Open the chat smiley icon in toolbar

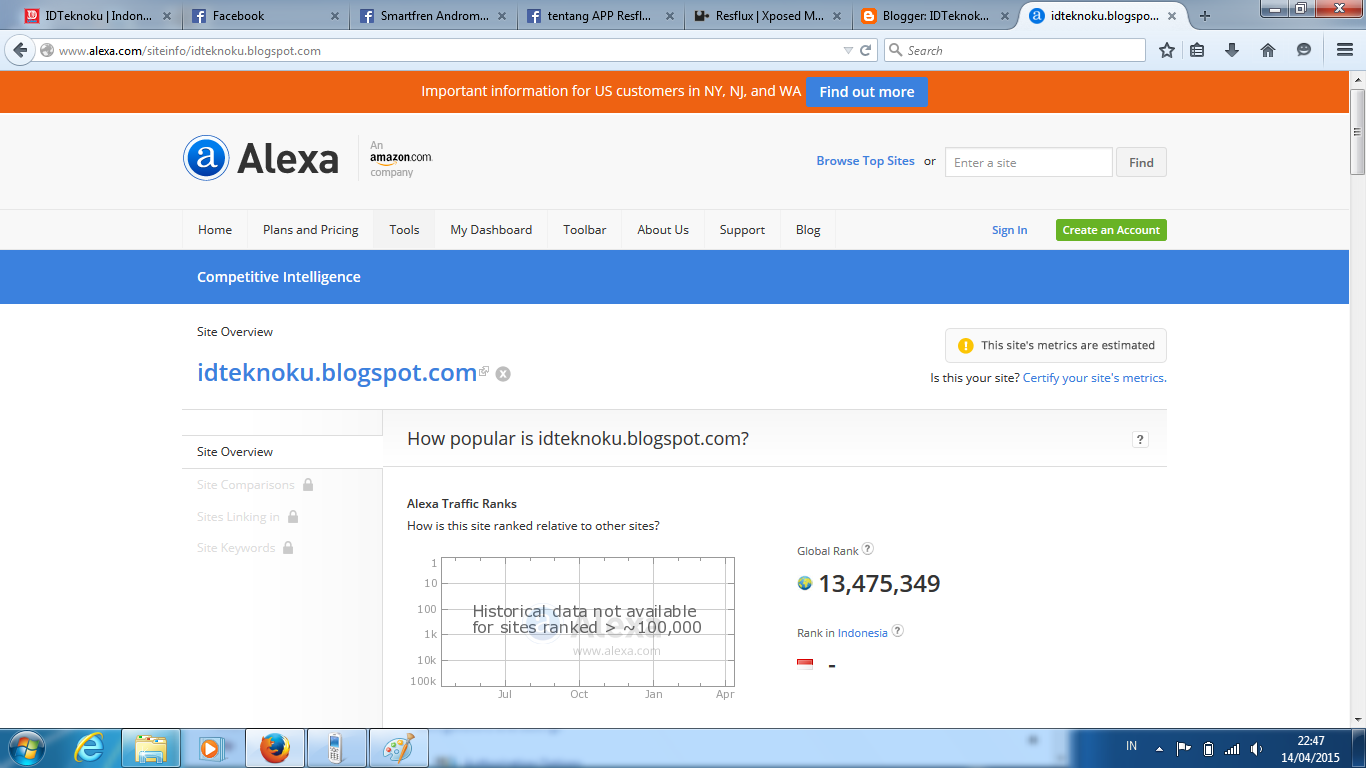pos(1304,50)
